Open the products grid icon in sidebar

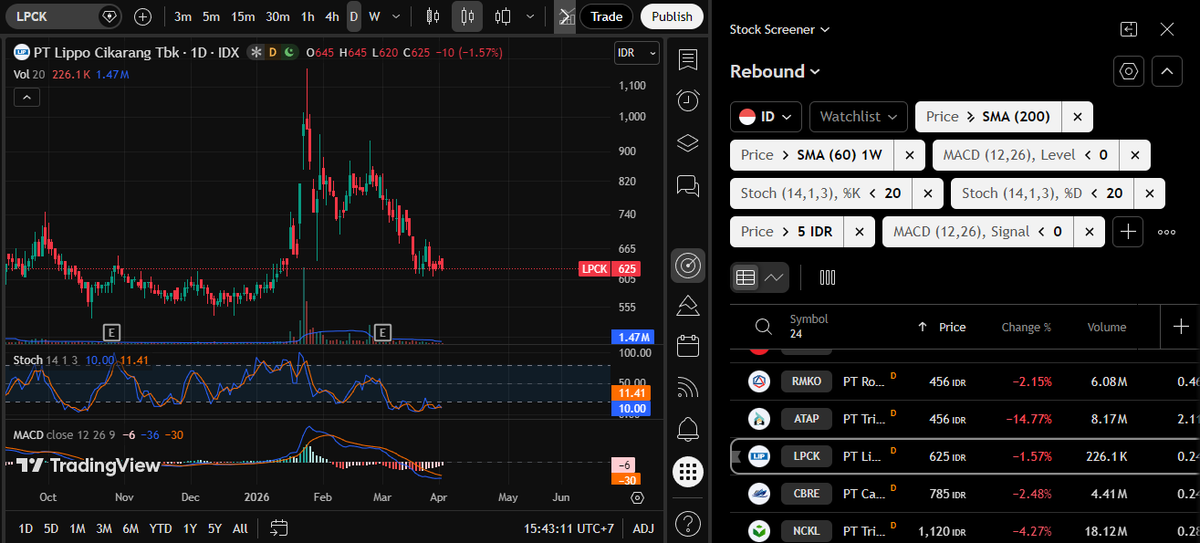[x=688, y=471]
